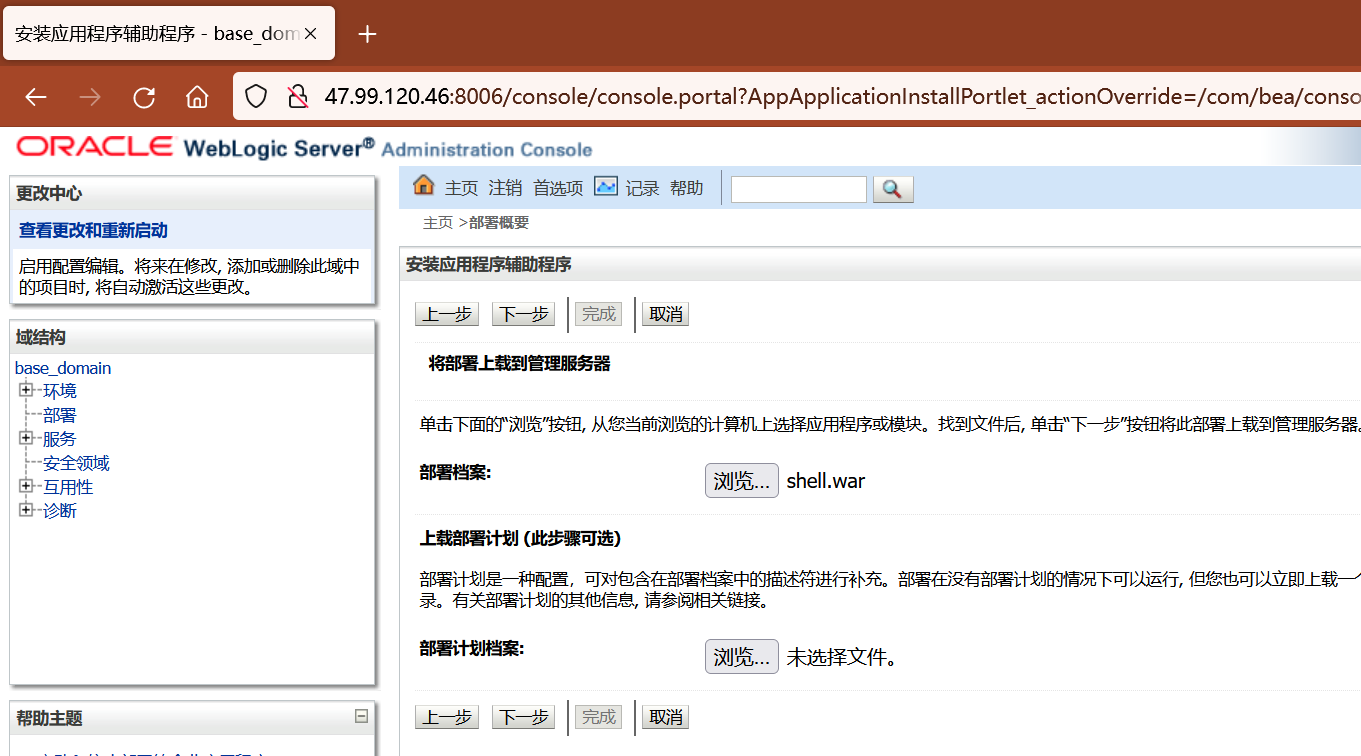Open the 查看更改和重新启动 link
The image size is (1361, 756).
click(x=92, y=228)
